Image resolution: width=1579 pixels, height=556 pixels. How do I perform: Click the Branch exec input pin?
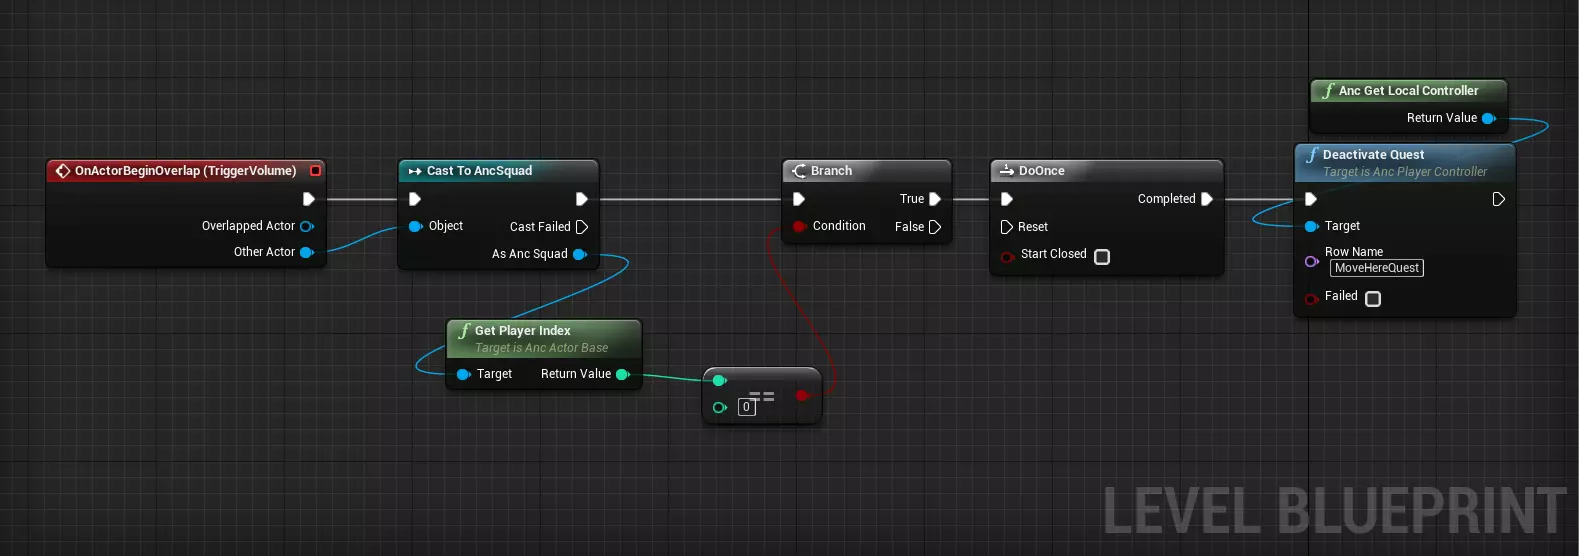pyautogui.click(x=799, y=199)
